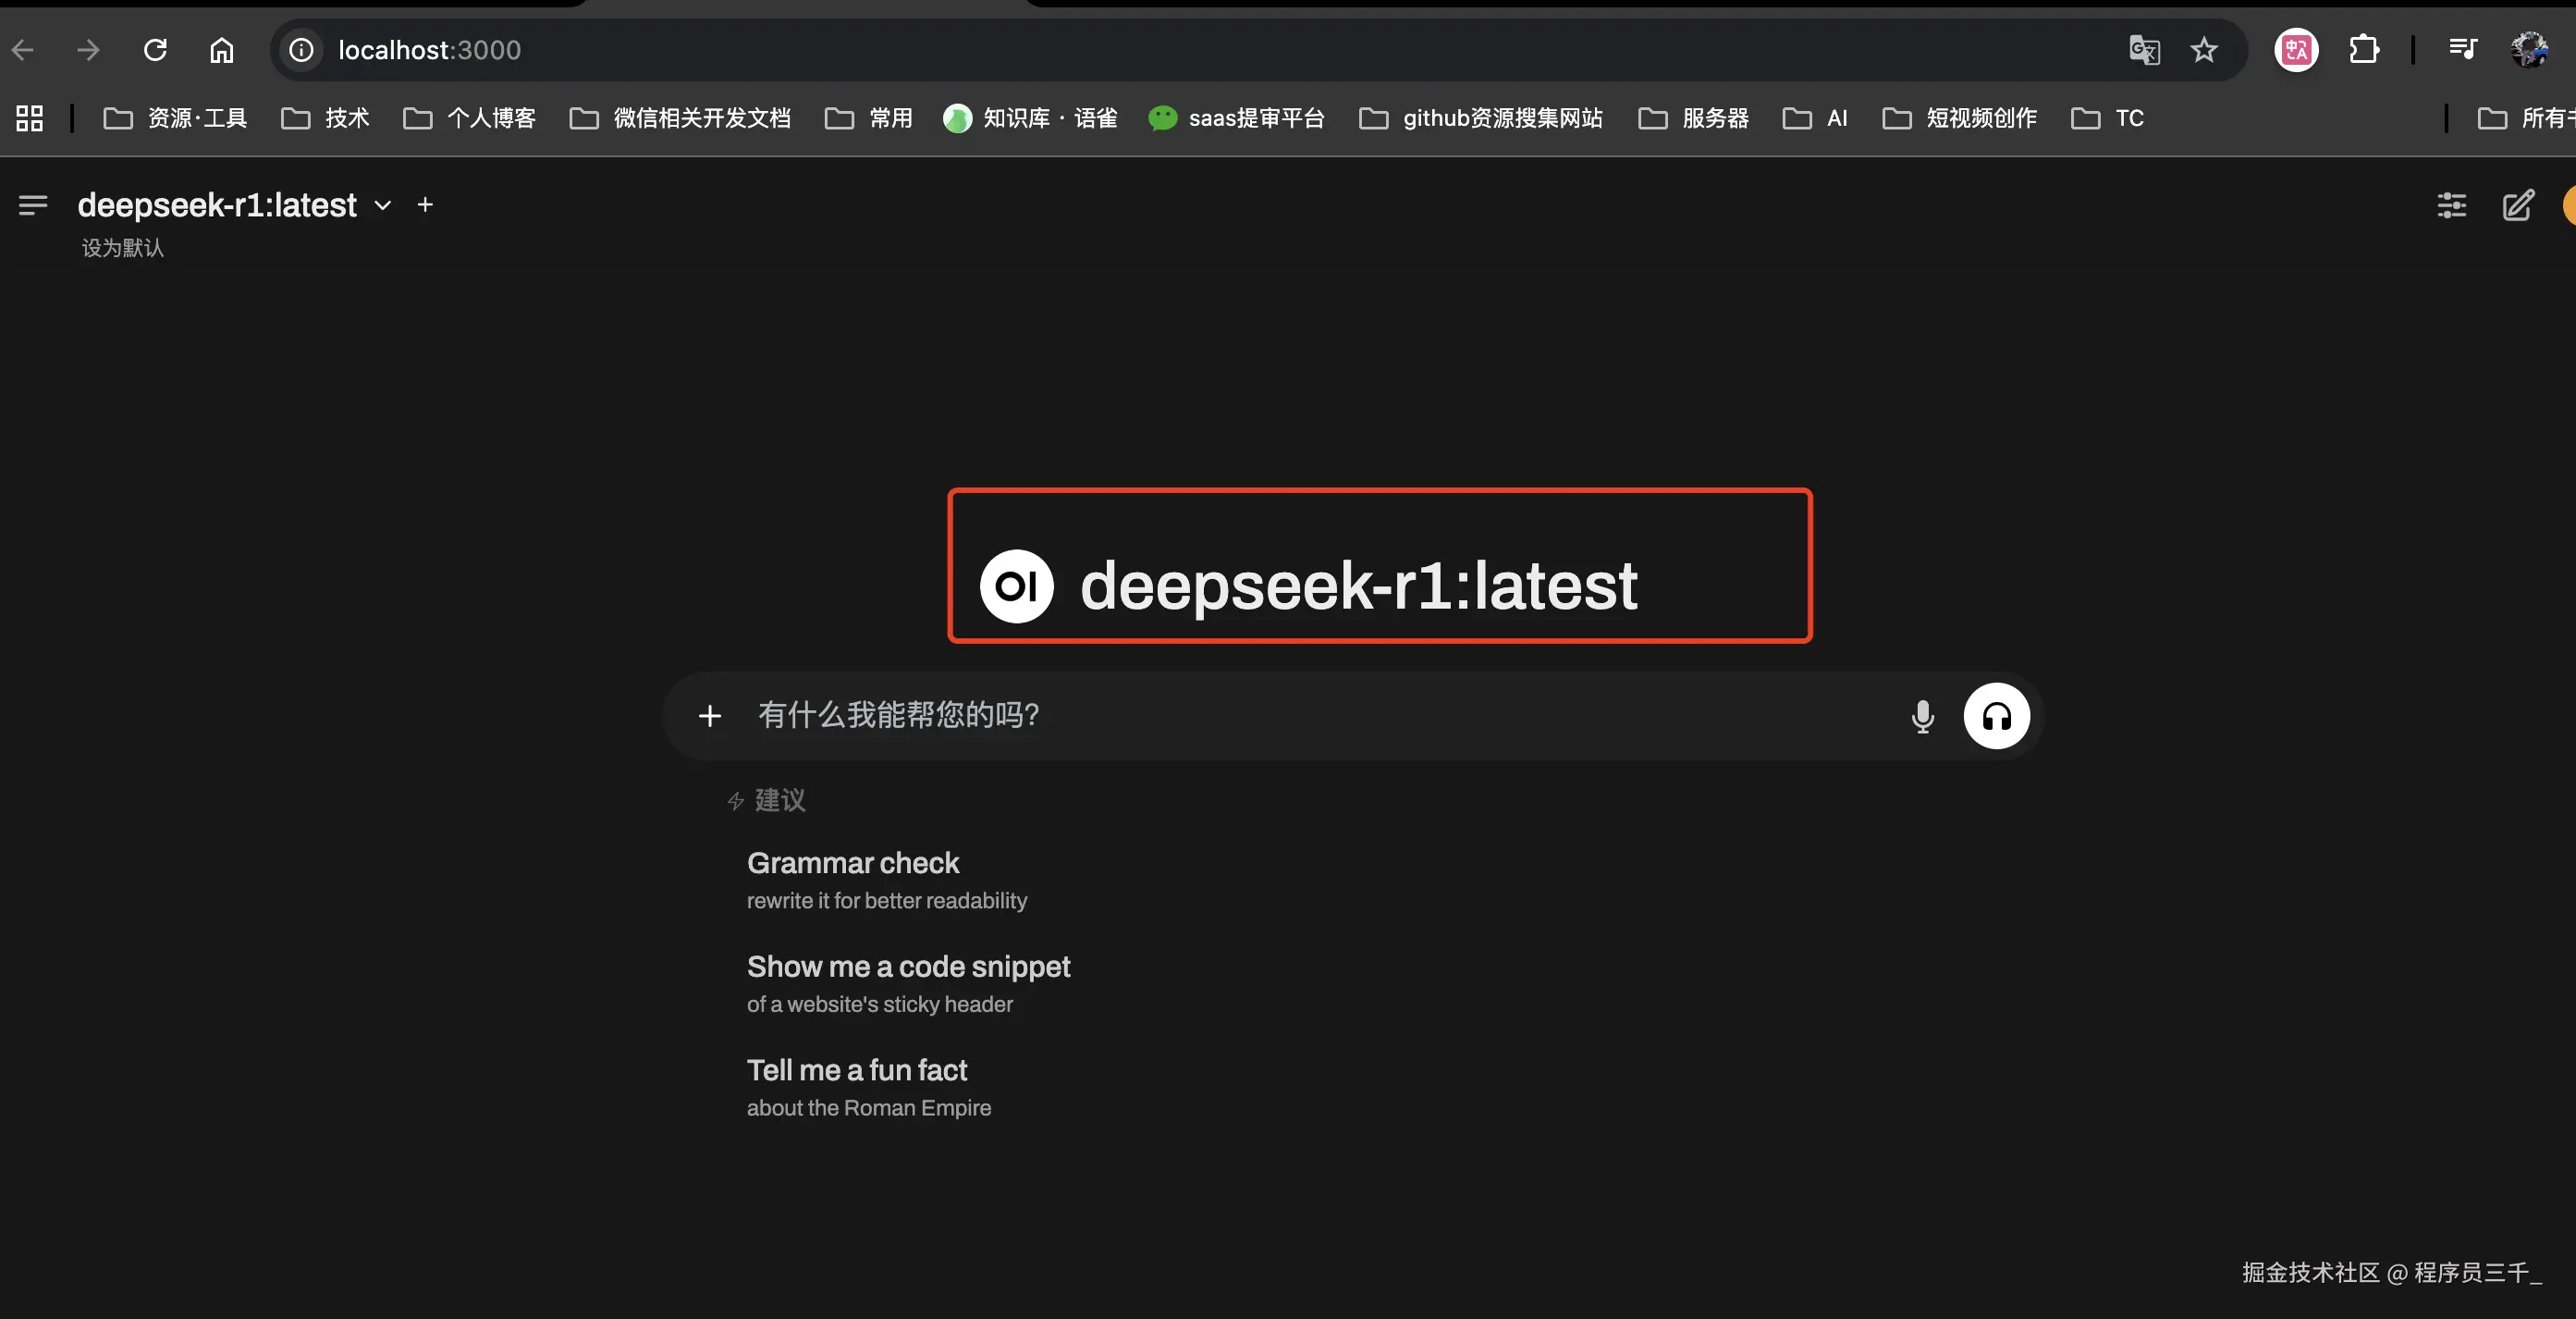Start voice call with headphones button

[1996, 716]
